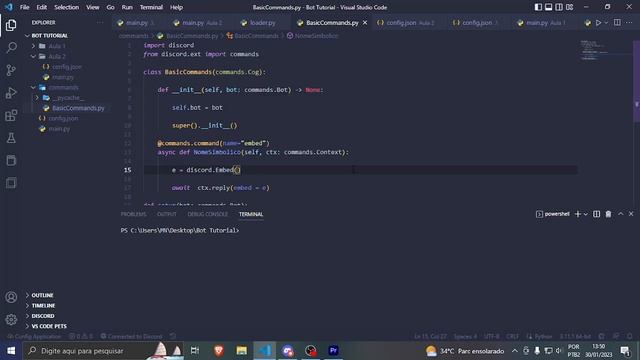Expand the DISCORD section

tap(43, 316)
